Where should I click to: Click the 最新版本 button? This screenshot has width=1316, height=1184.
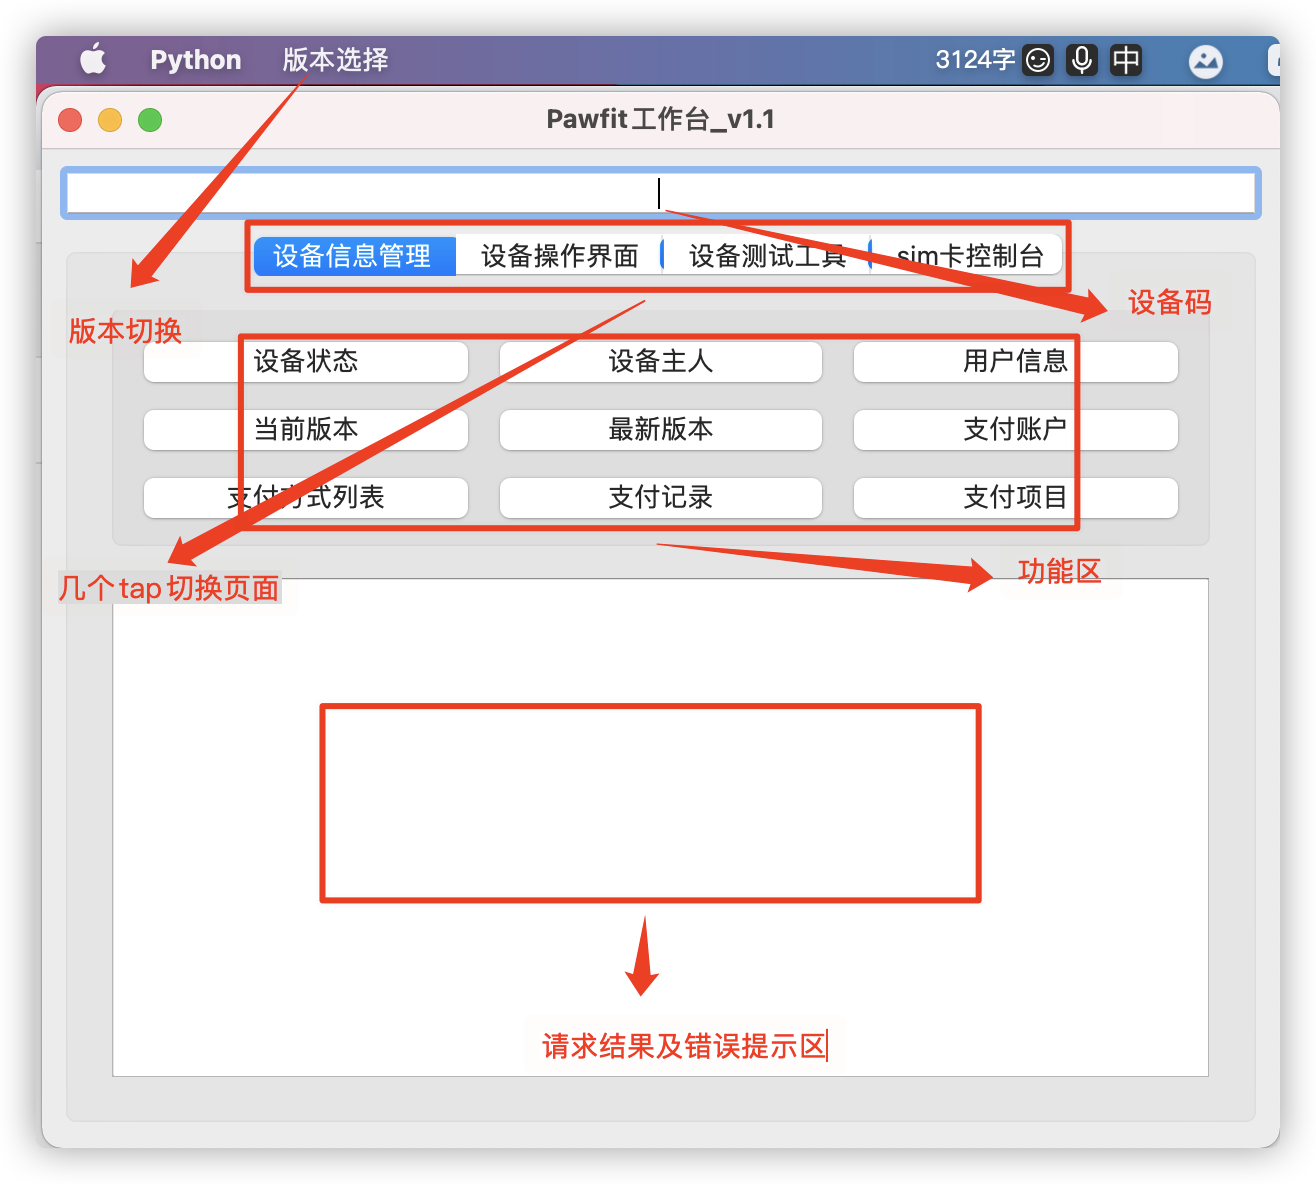pos(660,430)
